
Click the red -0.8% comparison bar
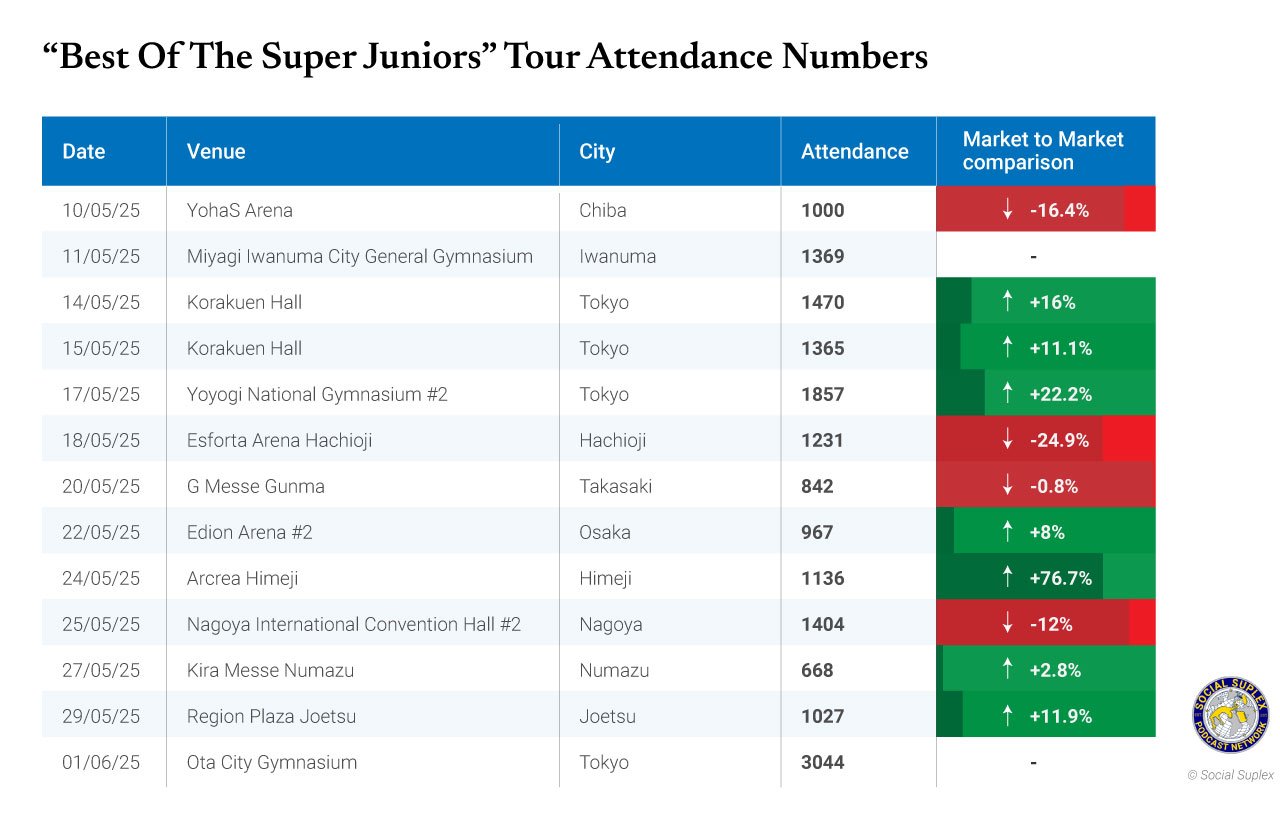[1046, 486]
